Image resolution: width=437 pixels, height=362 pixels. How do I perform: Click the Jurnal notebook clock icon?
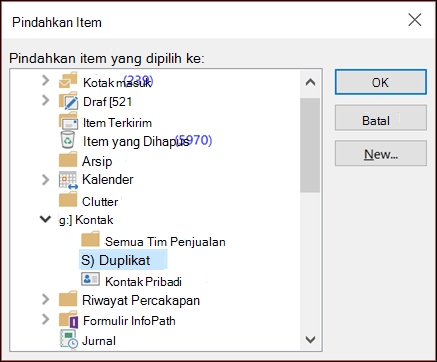pyautogui.click(x=69, y=339)
